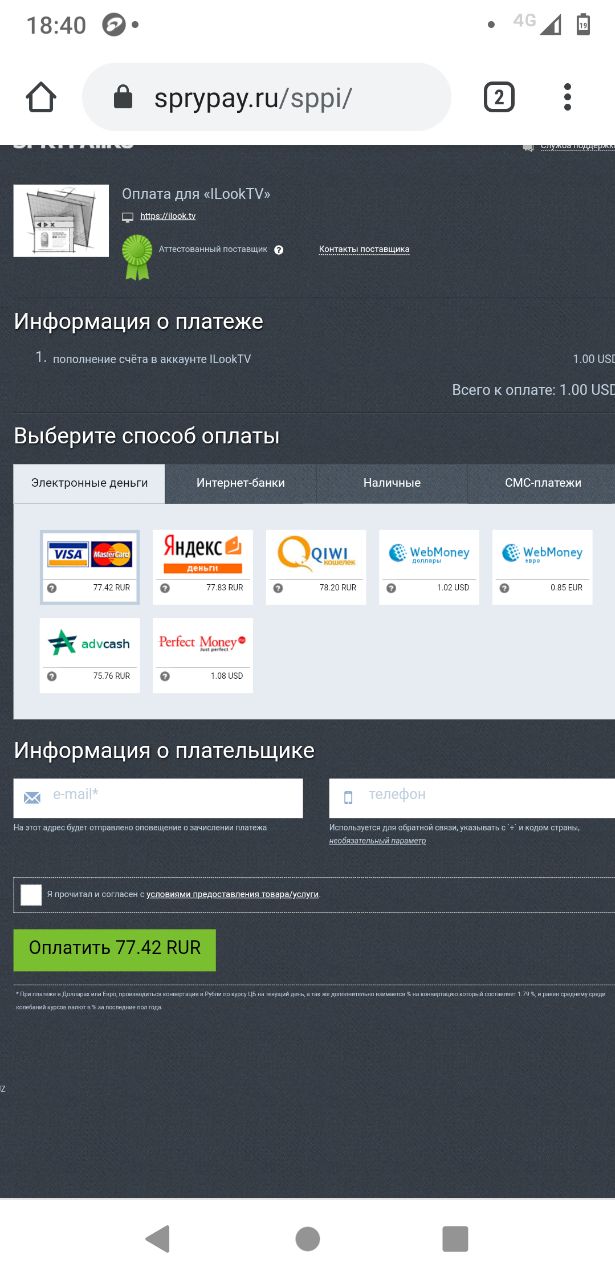Open the Контакты поставщика link
Viewport: 615px width, 1280px height.
click(364, 249)
